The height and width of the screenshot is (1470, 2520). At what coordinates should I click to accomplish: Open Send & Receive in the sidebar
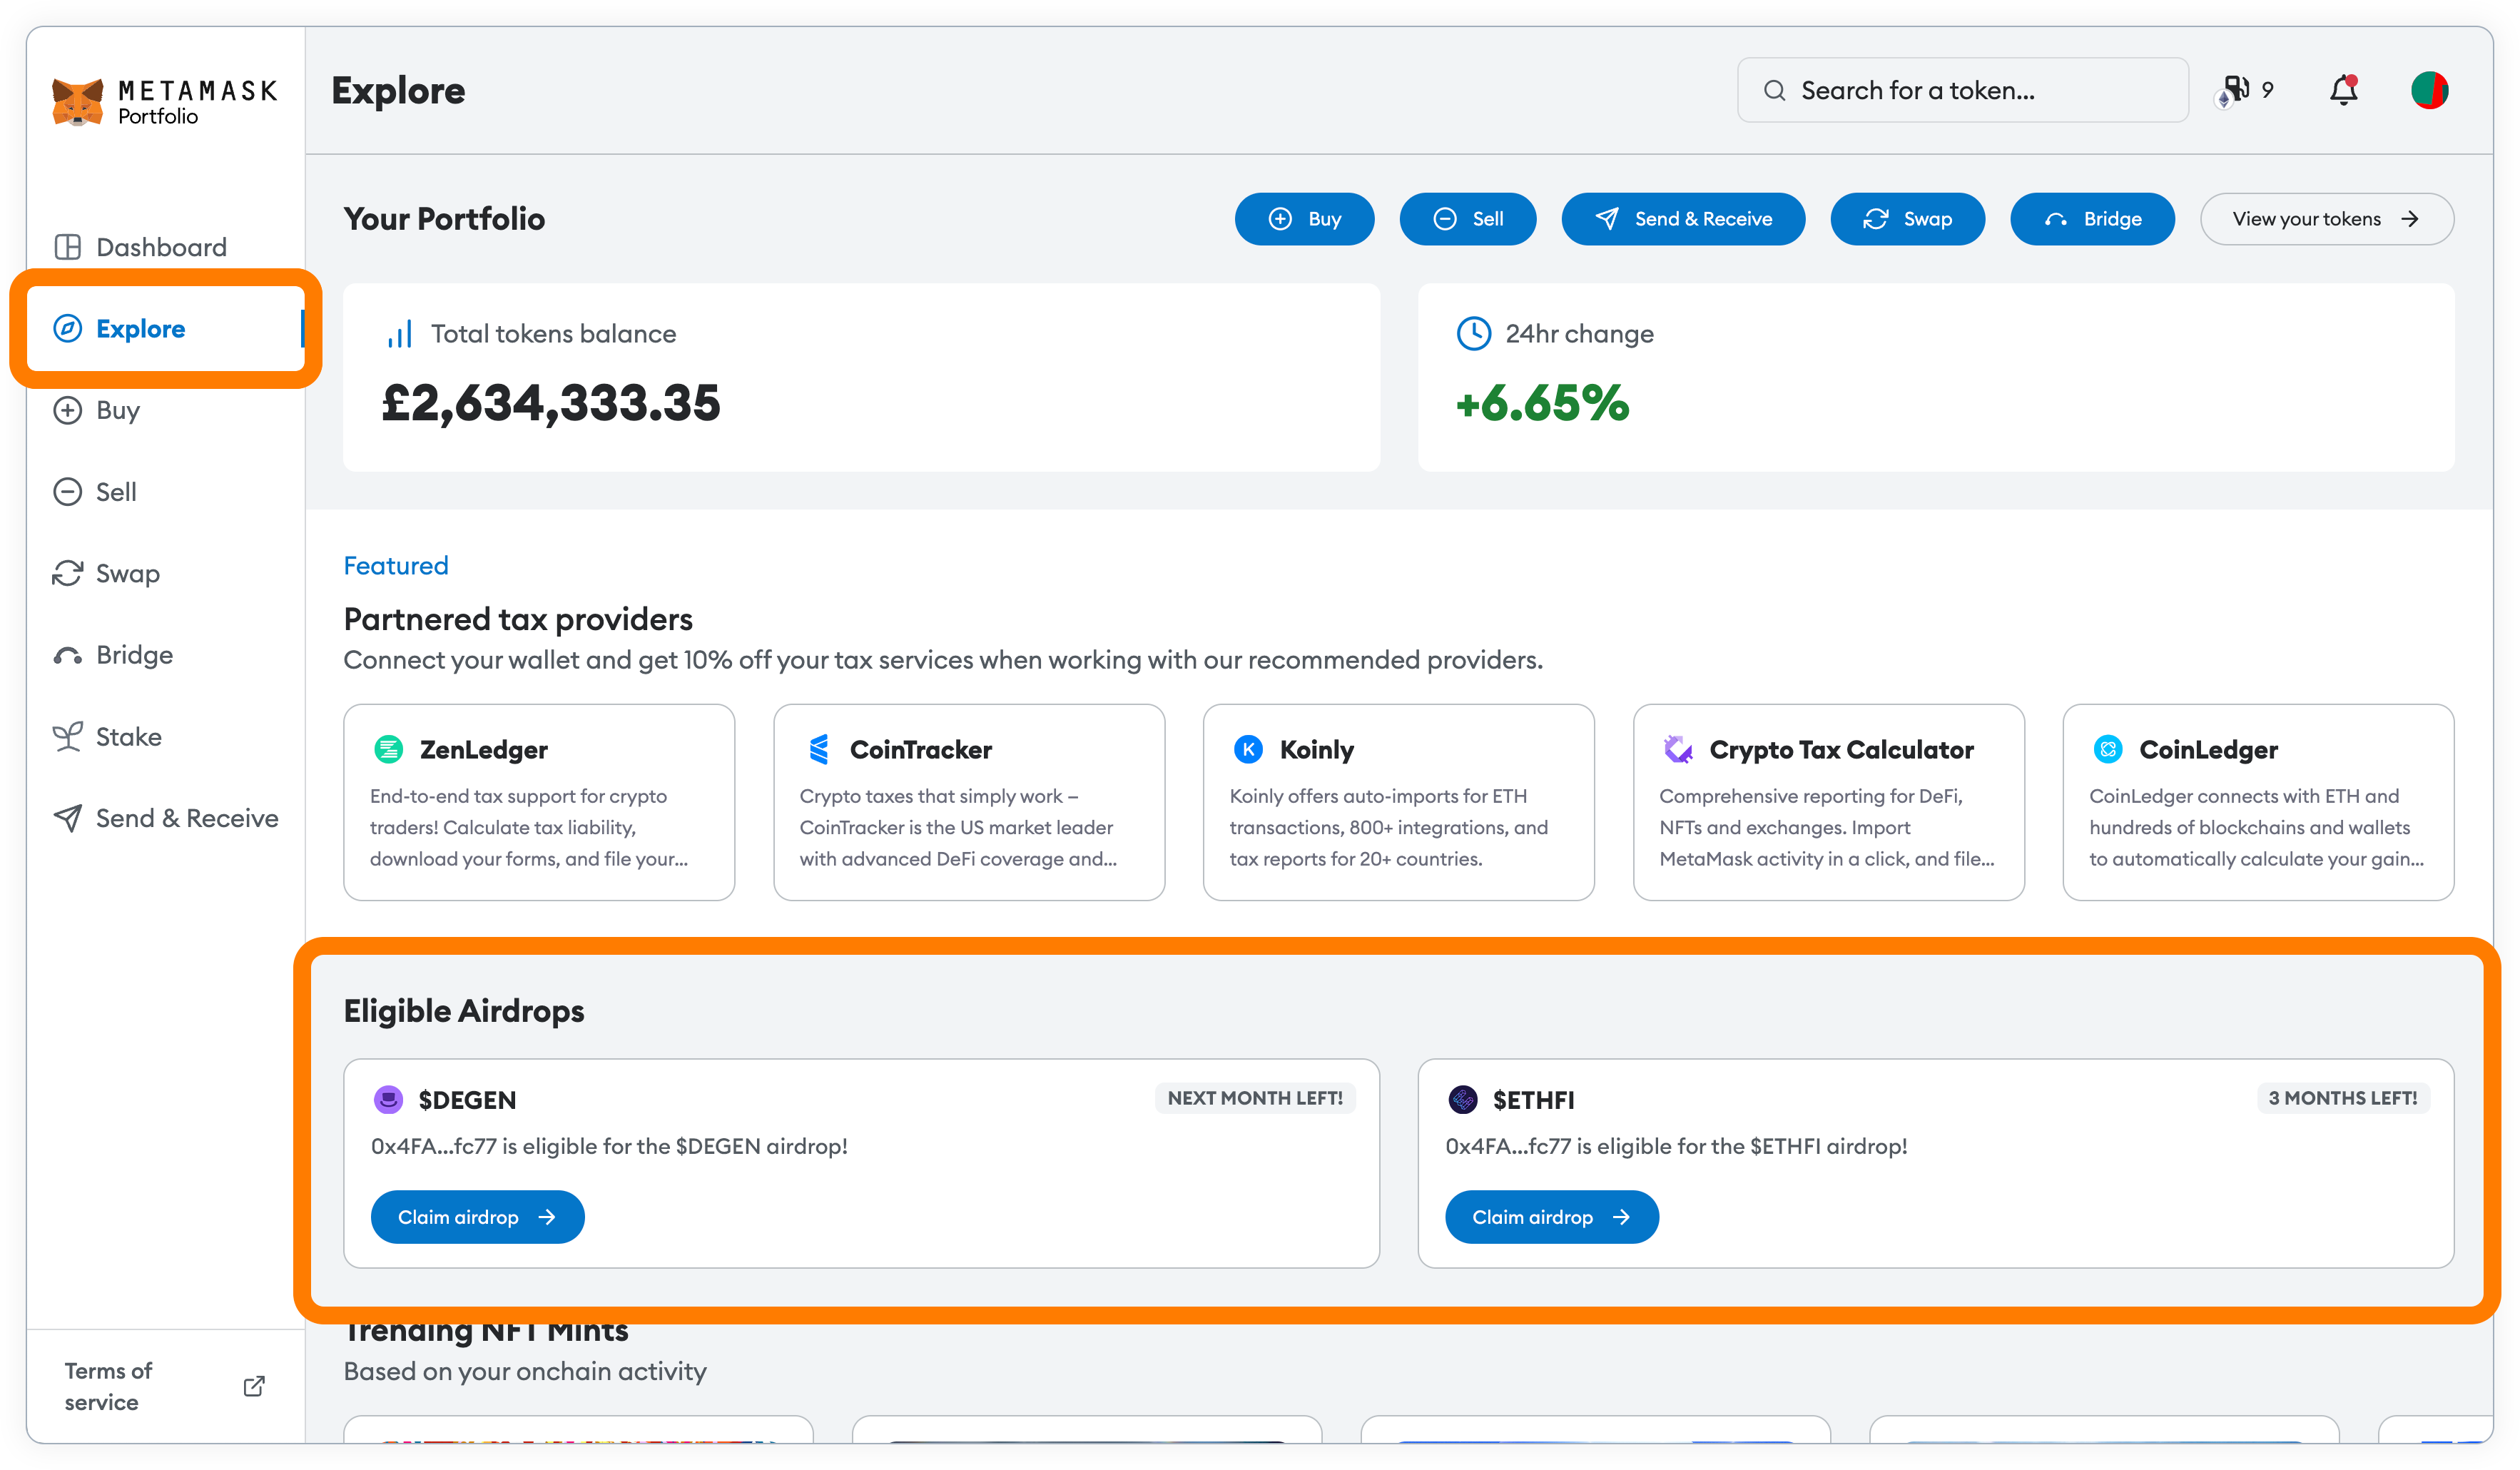(x=165, y=818)
